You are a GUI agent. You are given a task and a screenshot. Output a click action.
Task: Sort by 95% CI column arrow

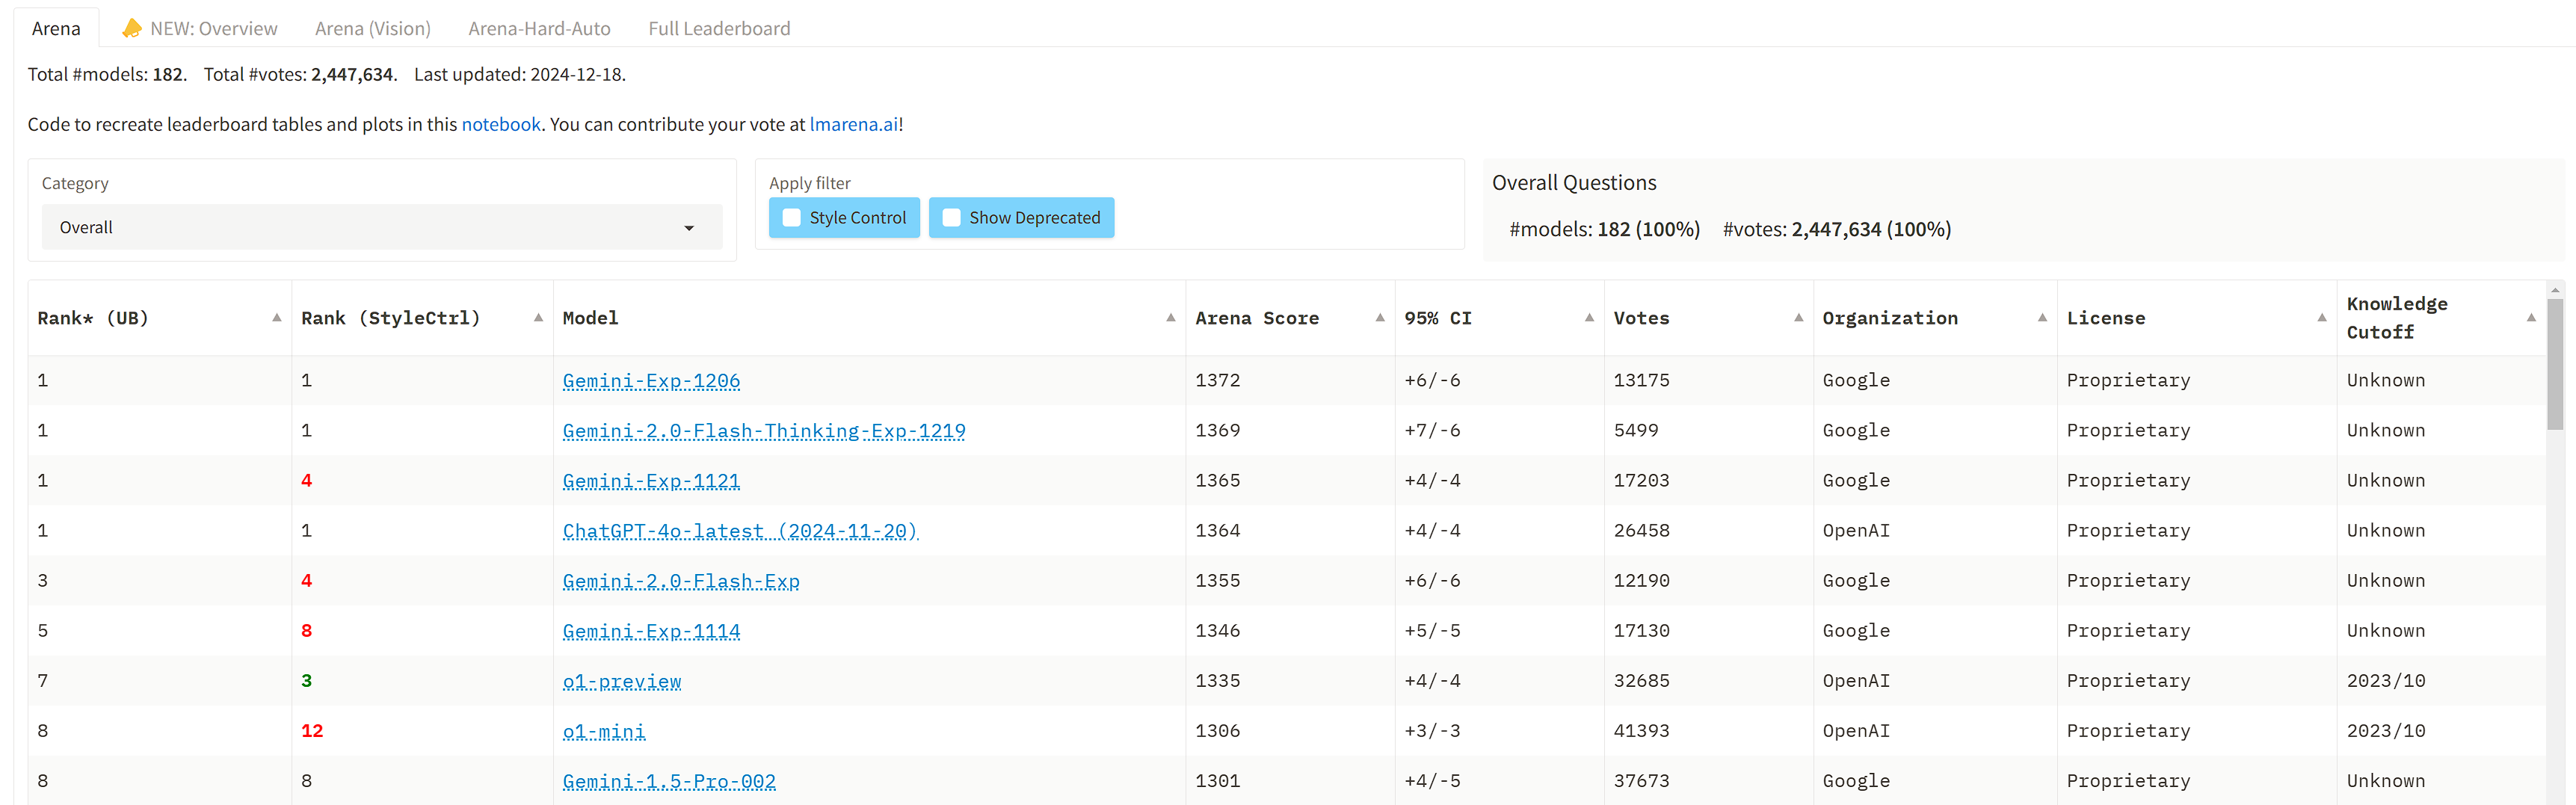tap(1589, 318)
